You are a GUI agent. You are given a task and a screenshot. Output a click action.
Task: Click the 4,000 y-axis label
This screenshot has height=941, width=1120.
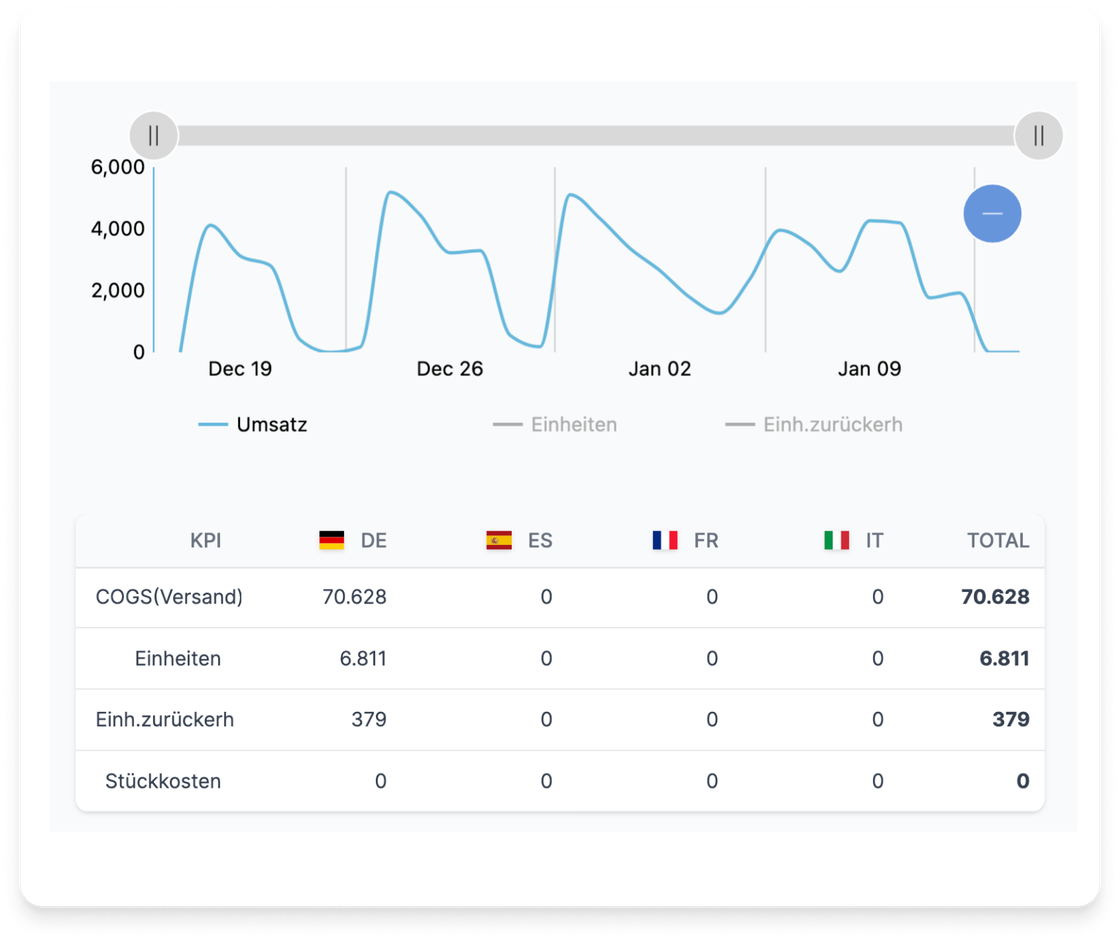[118, 229]
